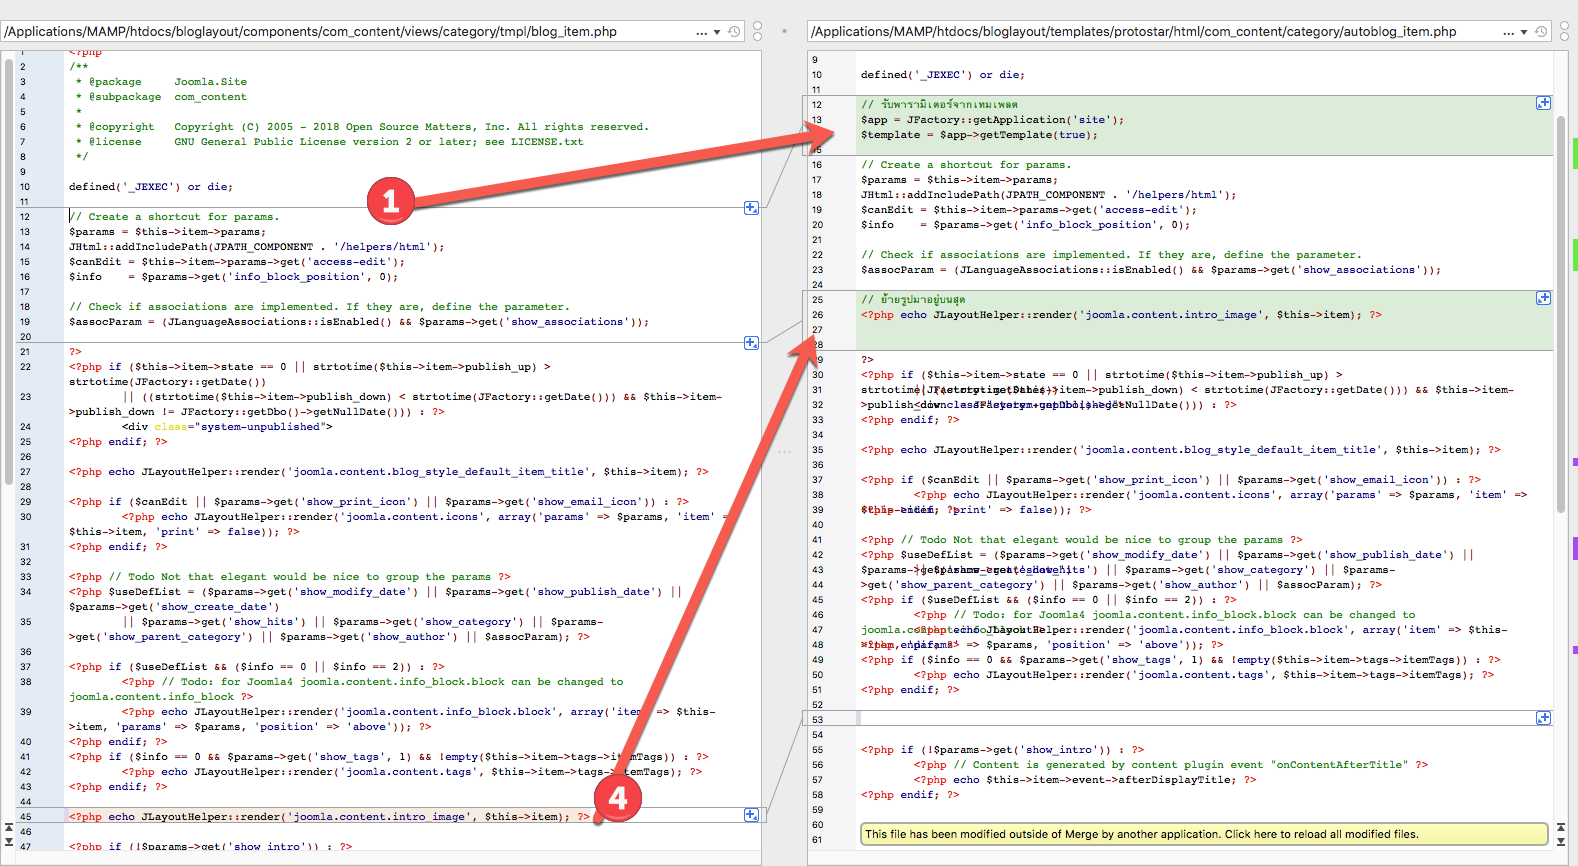
Task: Click left line 'defined('_JEXEC') or die;'
Action: [150, 187]
